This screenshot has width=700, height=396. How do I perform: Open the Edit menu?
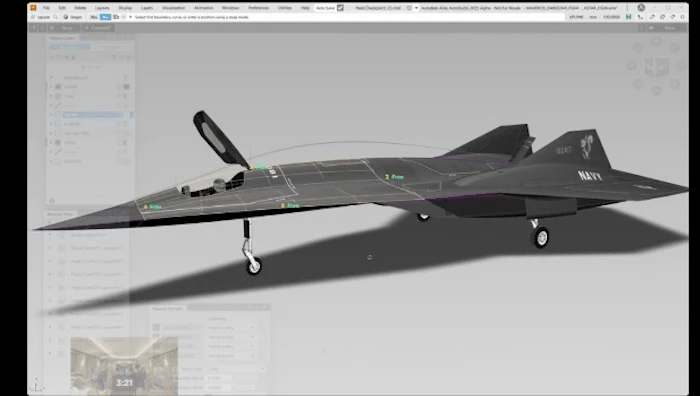(x=62, y=8)
